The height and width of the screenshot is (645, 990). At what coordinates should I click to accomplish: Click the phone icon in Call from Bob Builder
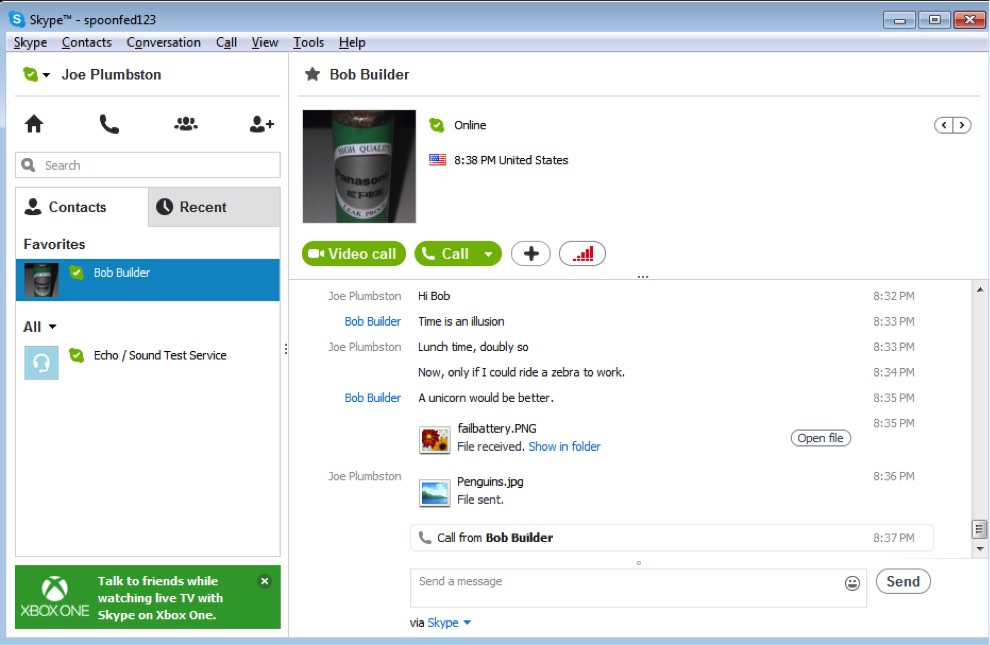425,538
